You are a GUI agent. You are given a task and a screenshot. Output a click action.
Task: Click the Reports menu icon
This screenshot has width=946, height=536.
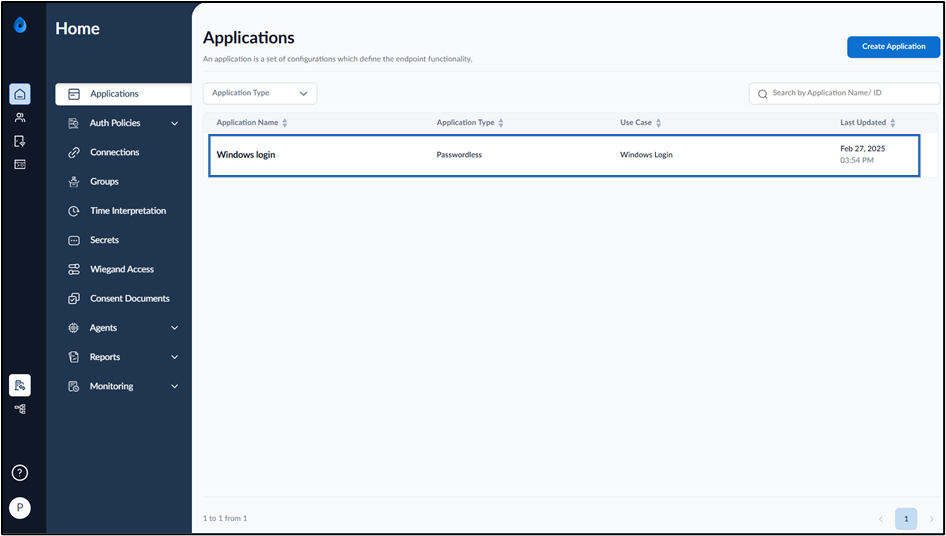pyautogui.click(x=74, y=357)
